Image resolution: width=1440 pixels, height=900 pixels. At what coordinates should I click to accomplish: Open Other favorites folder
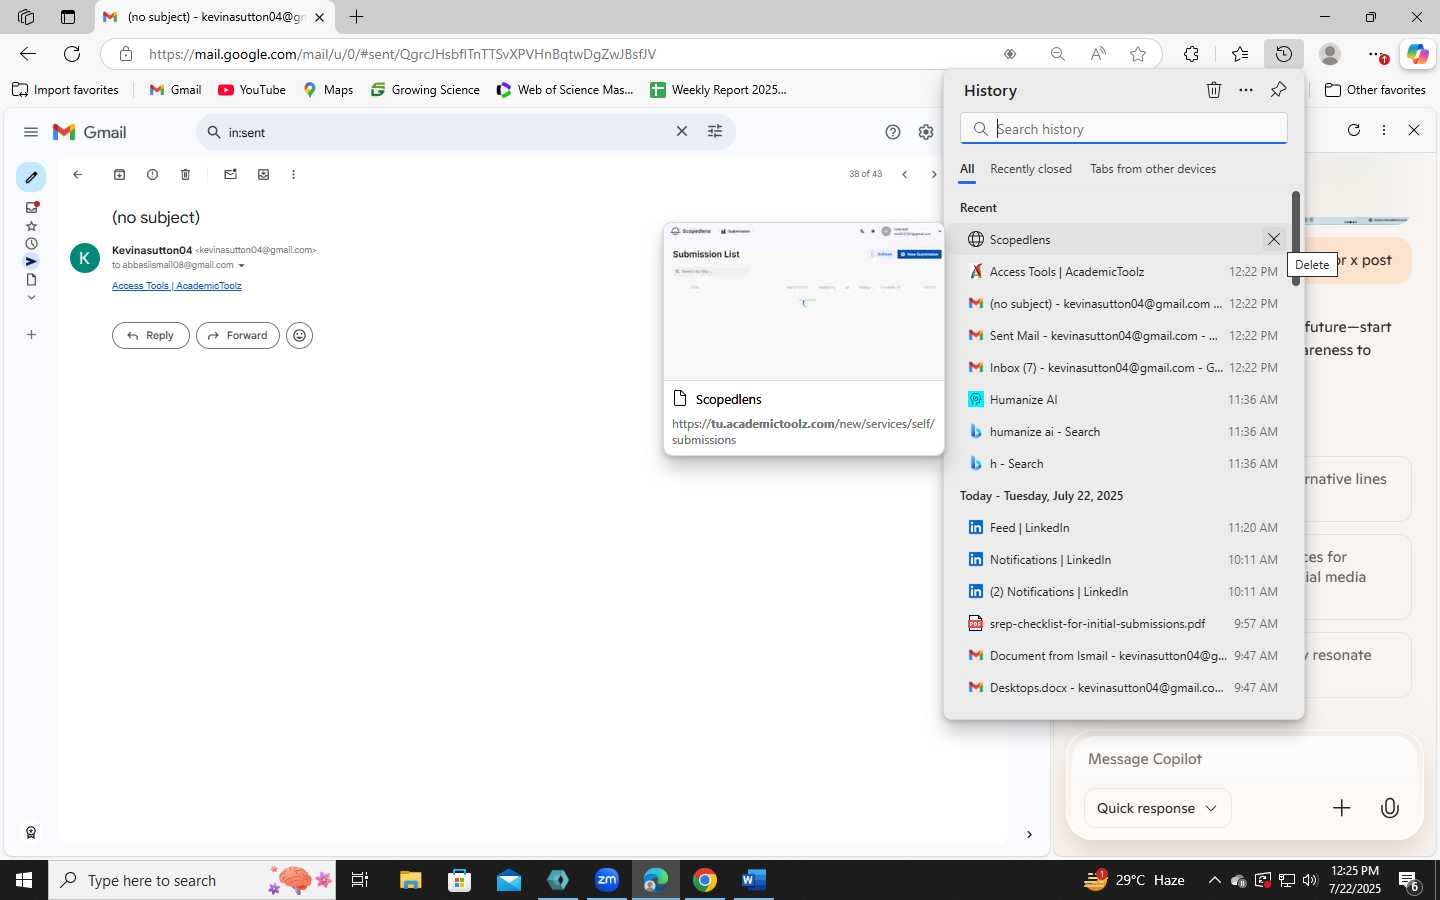[x=1375, y=90]
